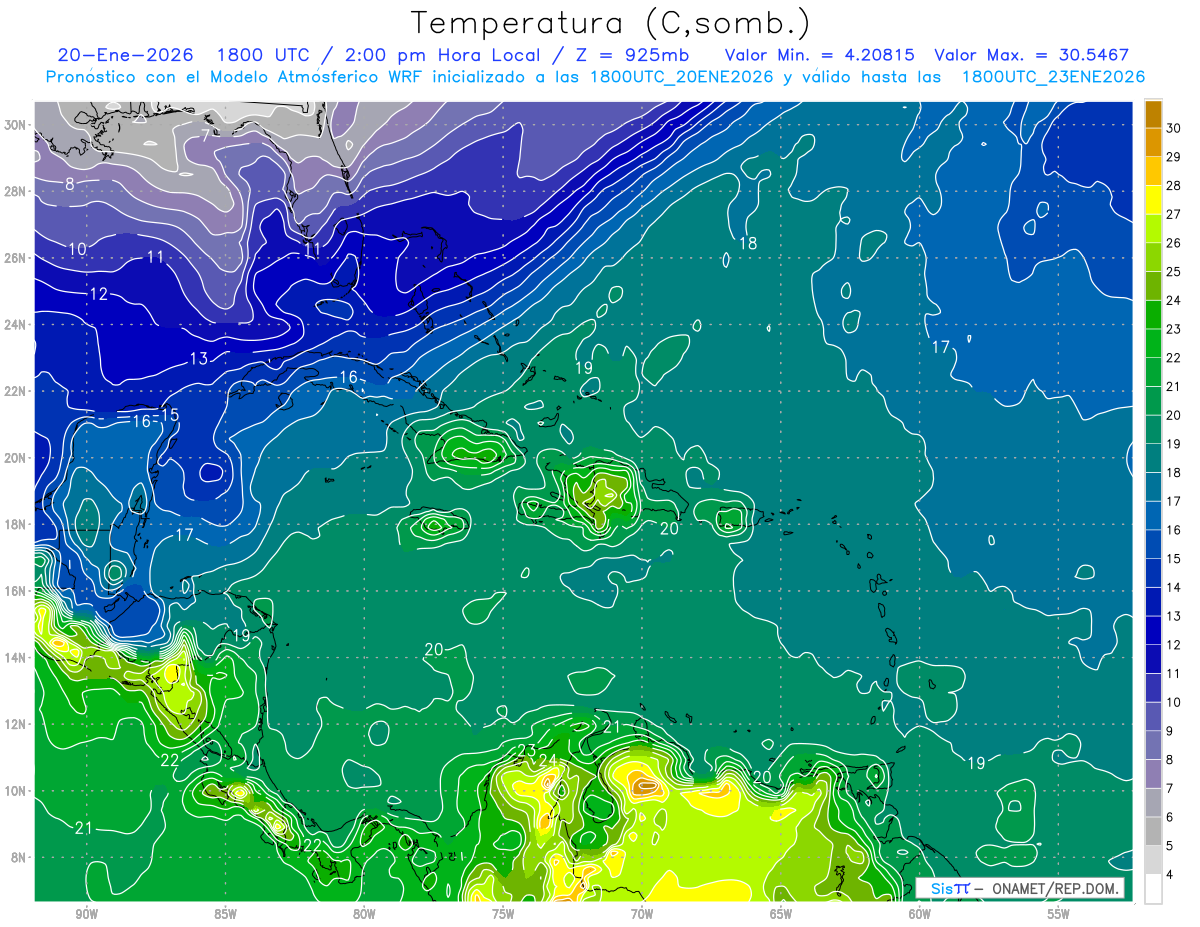1200x927 pixels.
Task: Click the lime swatch between 26 and 27
Action: click(x=1153, y=229)
